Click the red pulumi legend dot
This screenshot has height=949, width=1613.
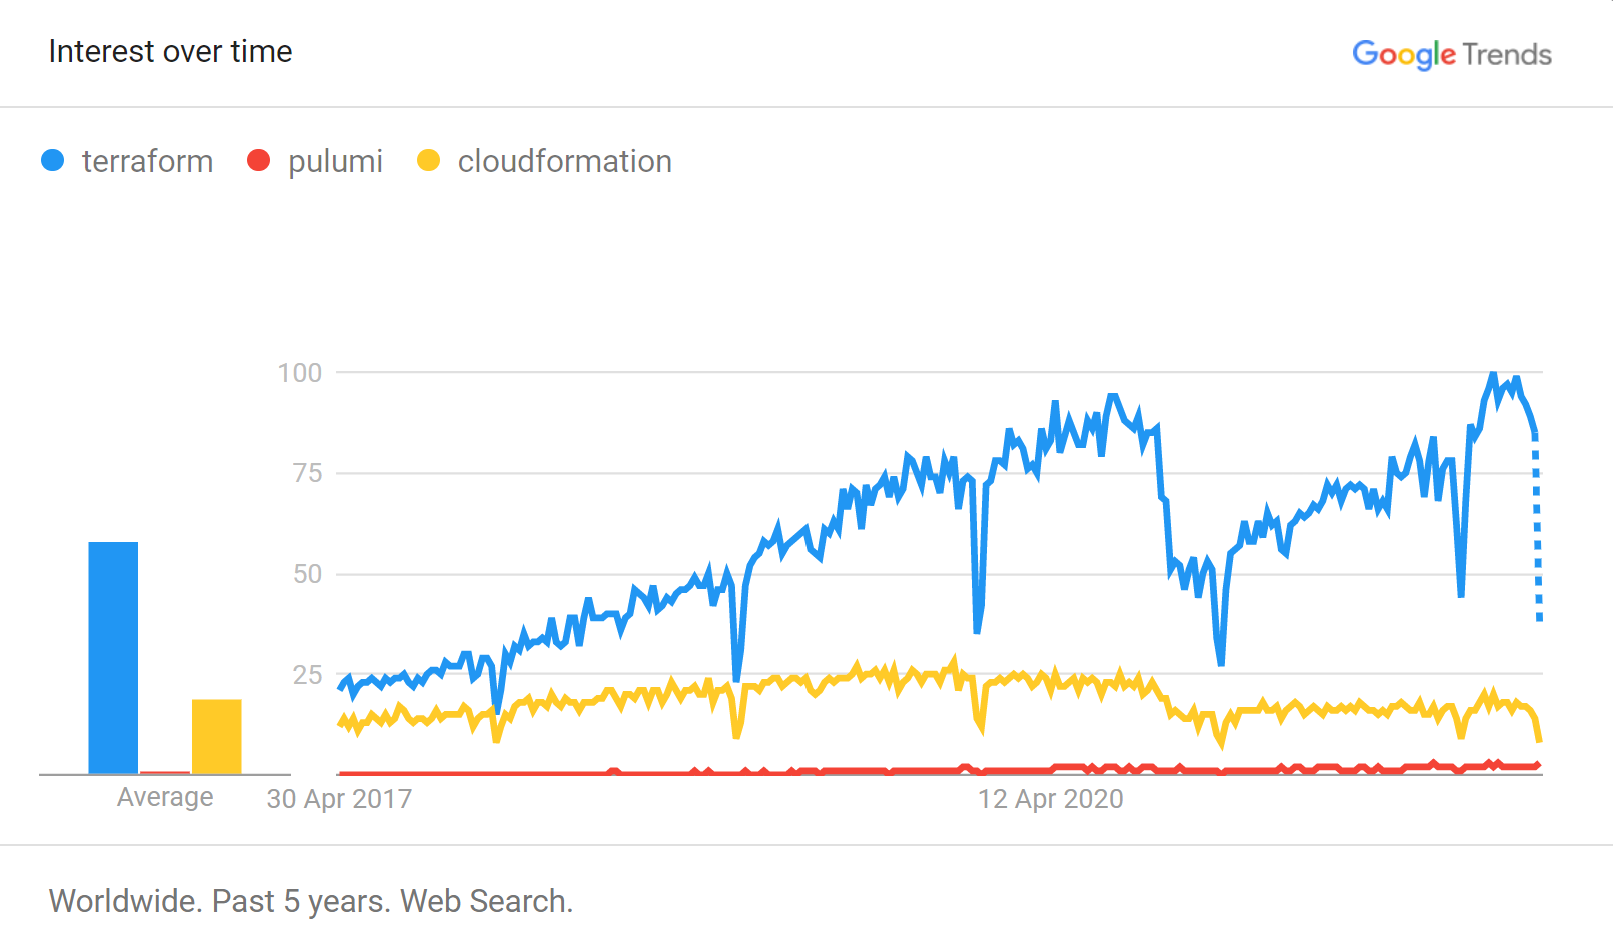[259, 161]
